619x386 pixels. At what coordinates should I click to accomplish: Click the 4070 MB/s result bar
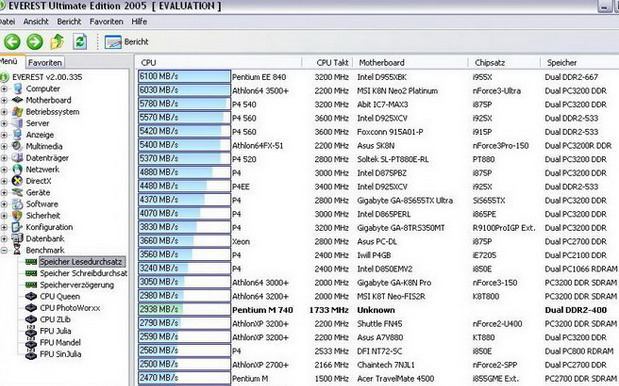tap(184, 214)
